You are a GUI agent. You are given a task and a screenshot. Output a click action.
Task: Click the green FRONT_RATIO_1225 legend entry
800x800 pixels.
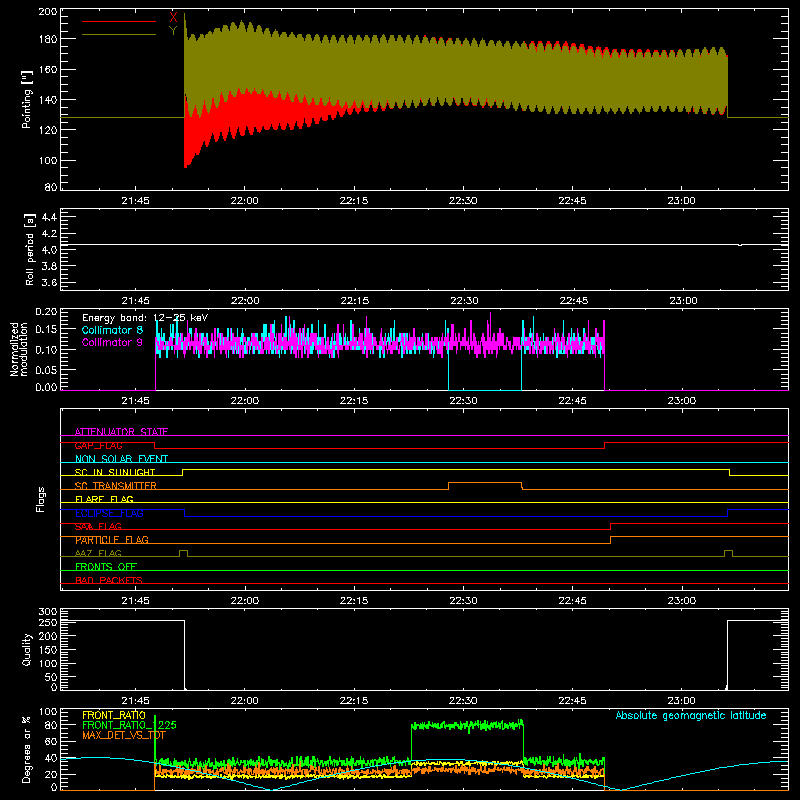tap(129, 725)
